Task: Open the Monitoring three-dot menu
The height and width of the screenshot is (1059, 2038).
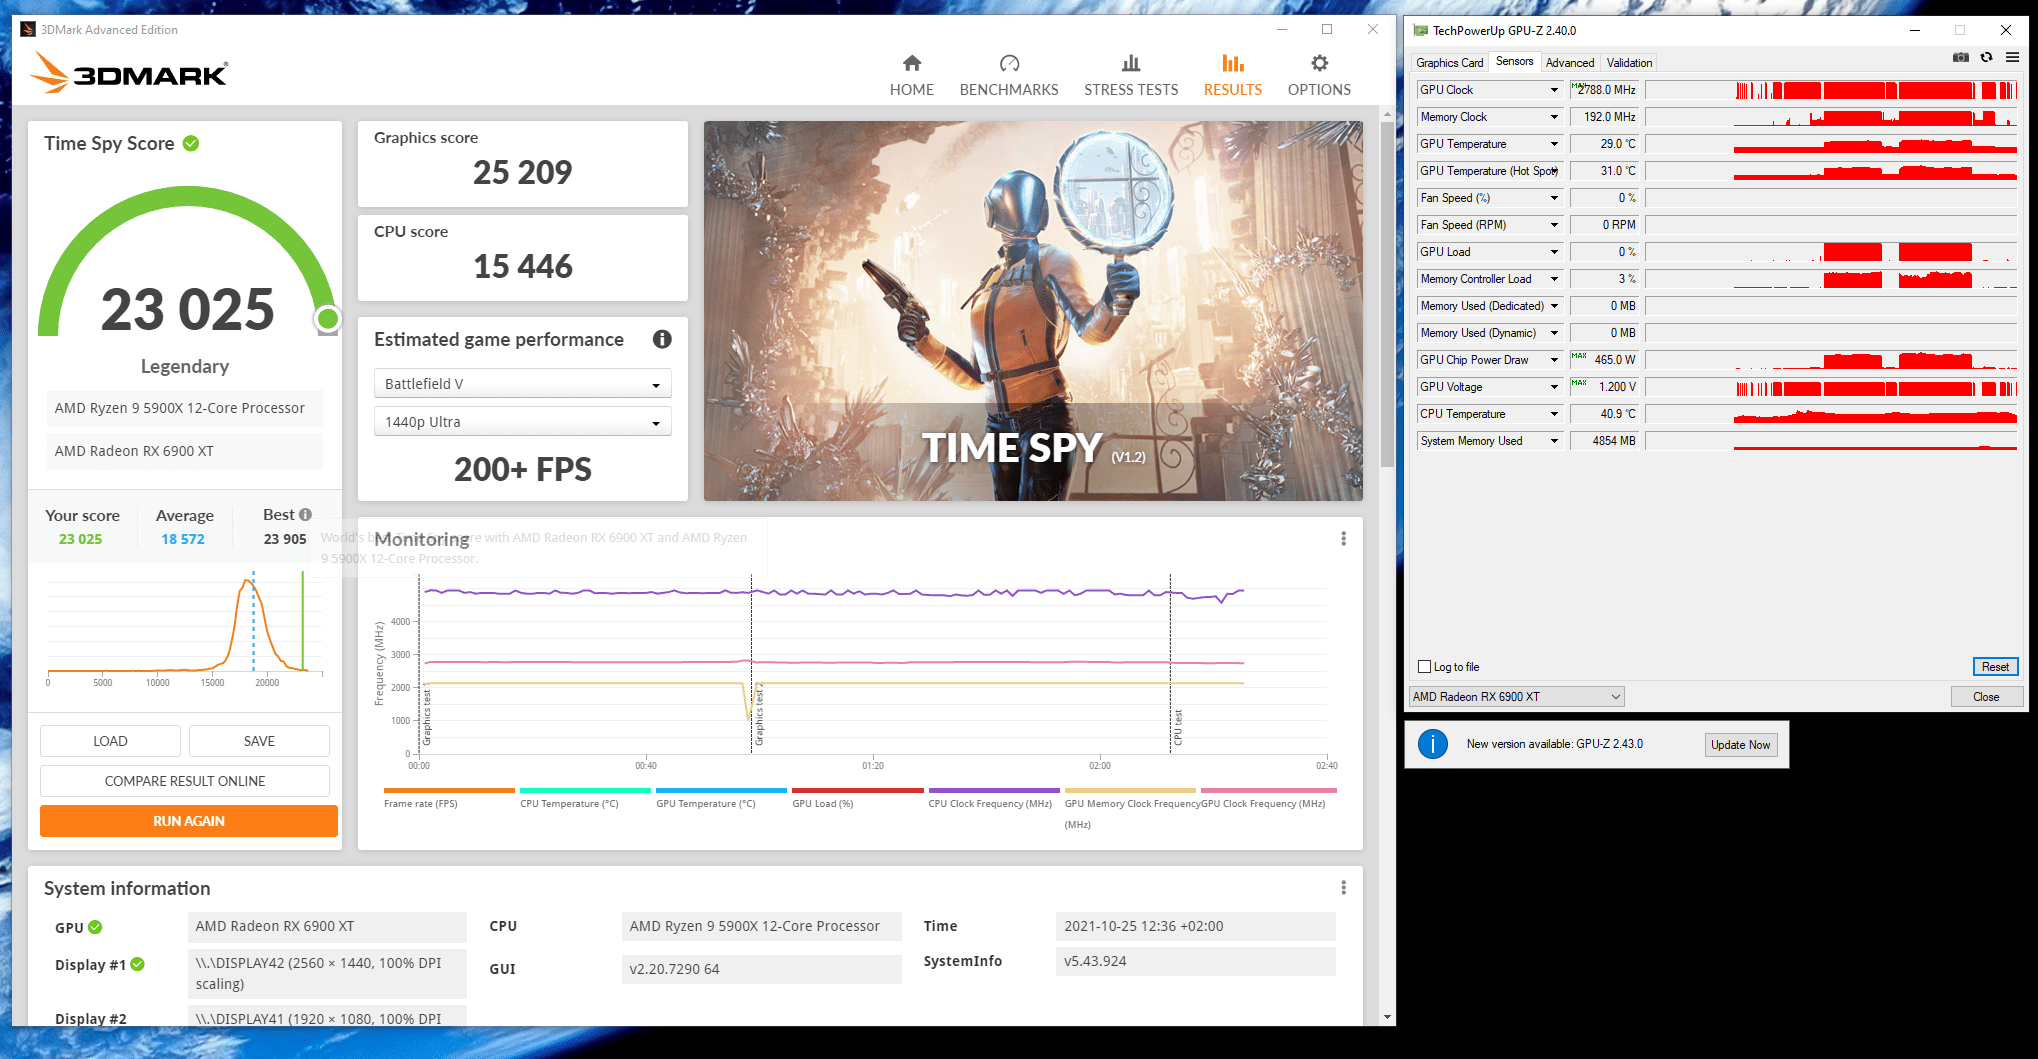Action: coord(1343,539)
